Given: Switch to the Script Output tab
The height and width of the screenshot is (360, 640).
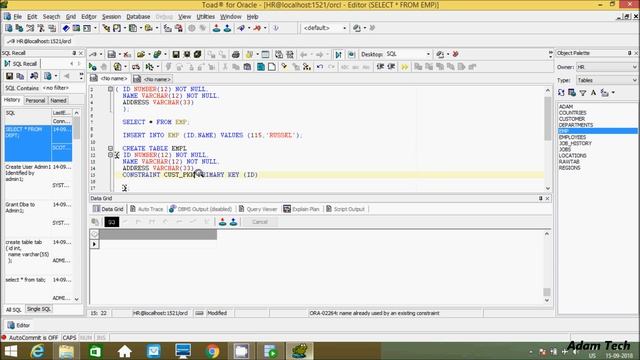Looking at the screenshot, I should click(345, 209).
